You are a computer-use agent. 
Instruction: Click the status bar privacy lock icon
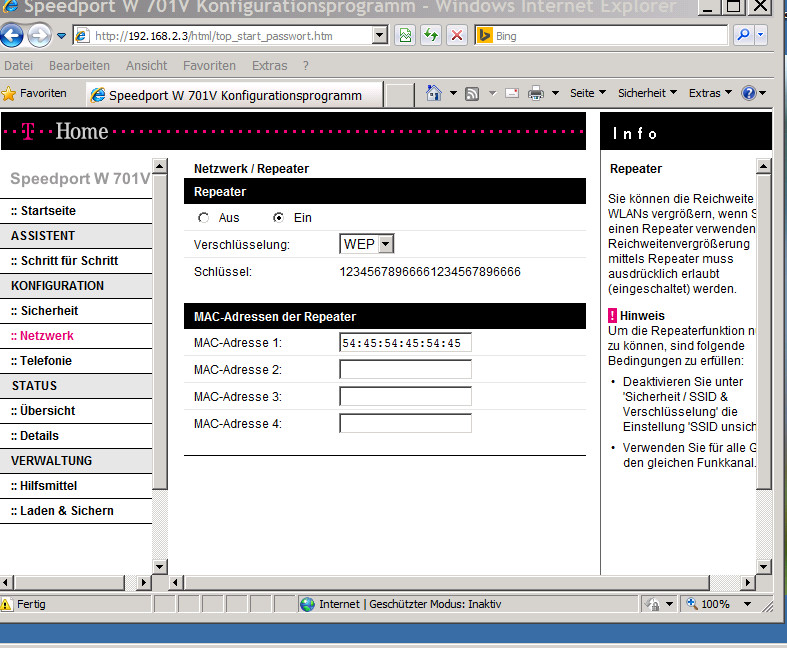click(652, 604)
